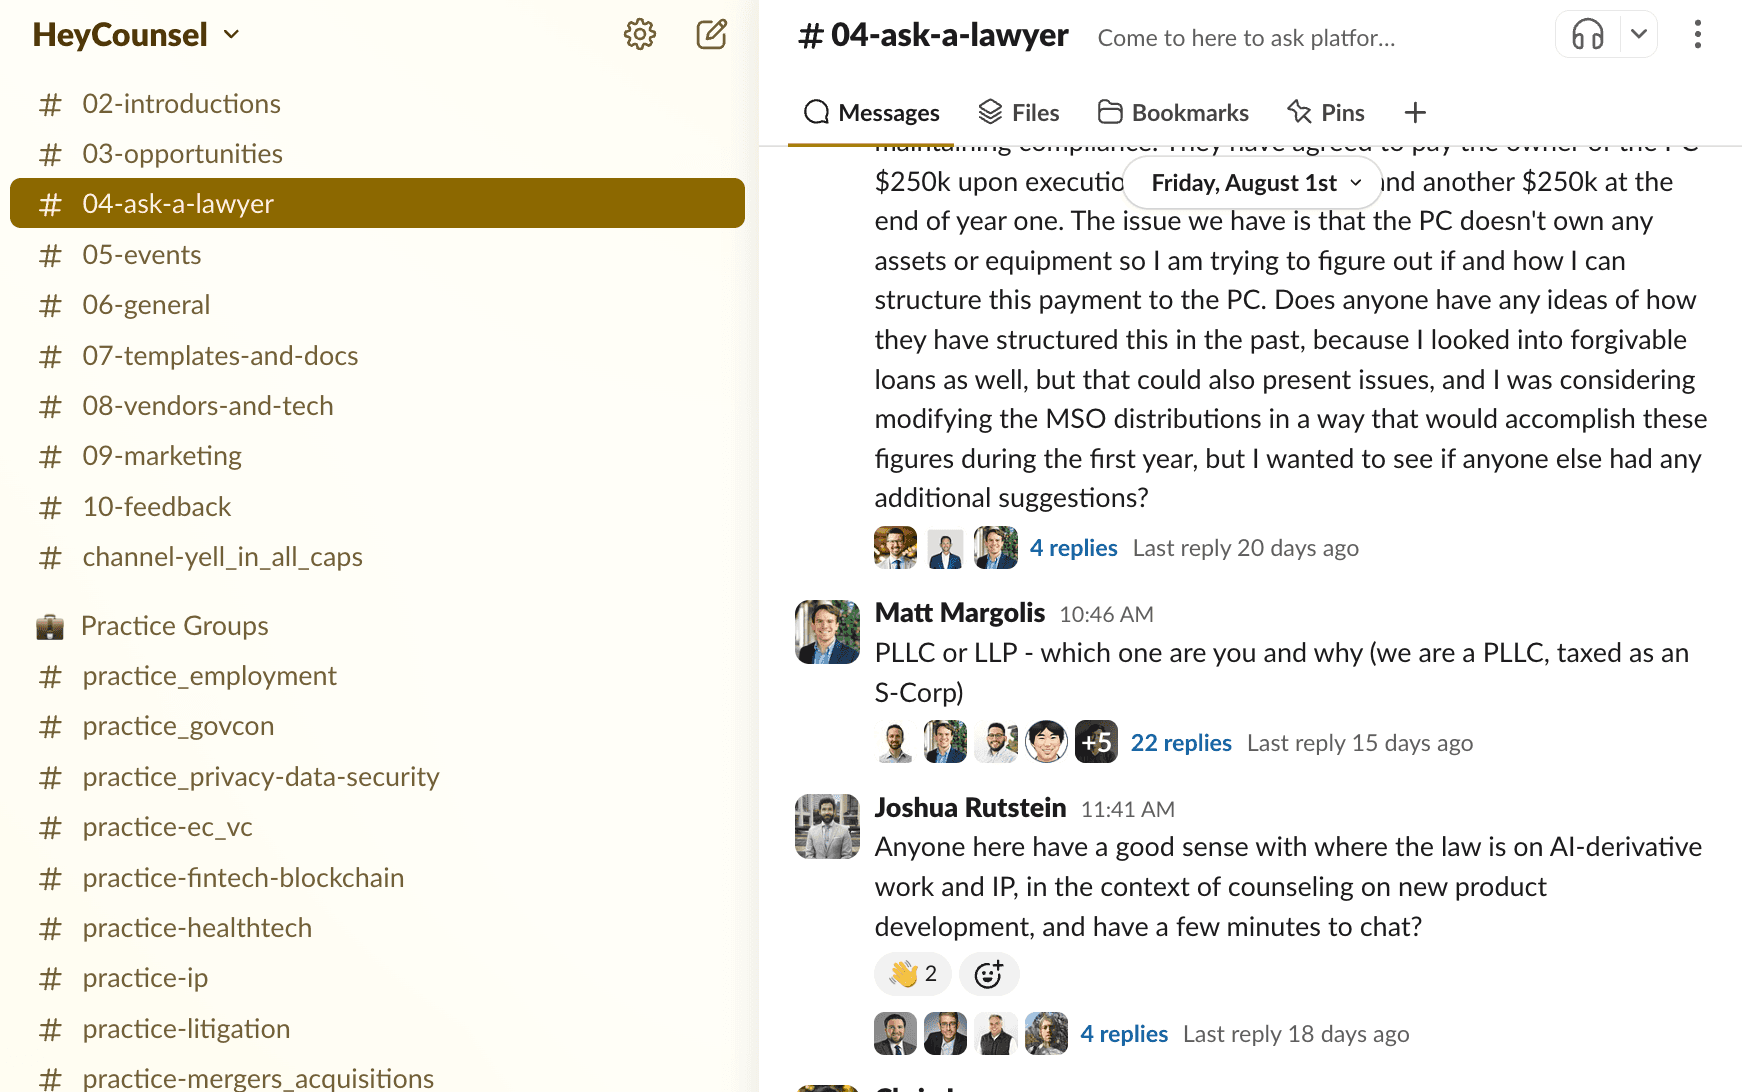Screen dimensions: 1742x1092
Task: Open the three-dot channel options menu
Action: pos(1697,35)
